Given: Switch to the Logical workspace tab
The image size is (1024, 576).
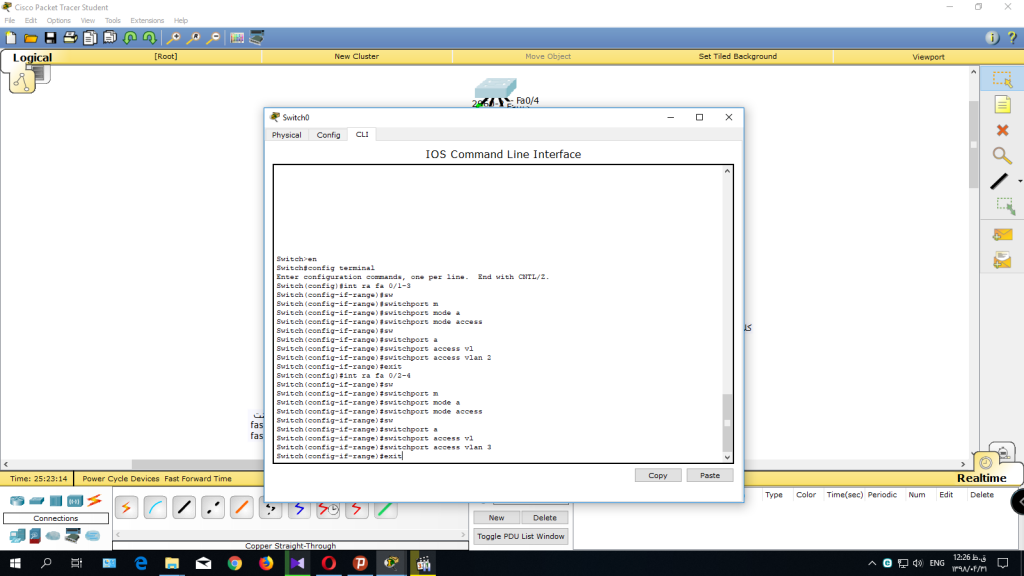Looking at the screenshot, I should 32,57.
